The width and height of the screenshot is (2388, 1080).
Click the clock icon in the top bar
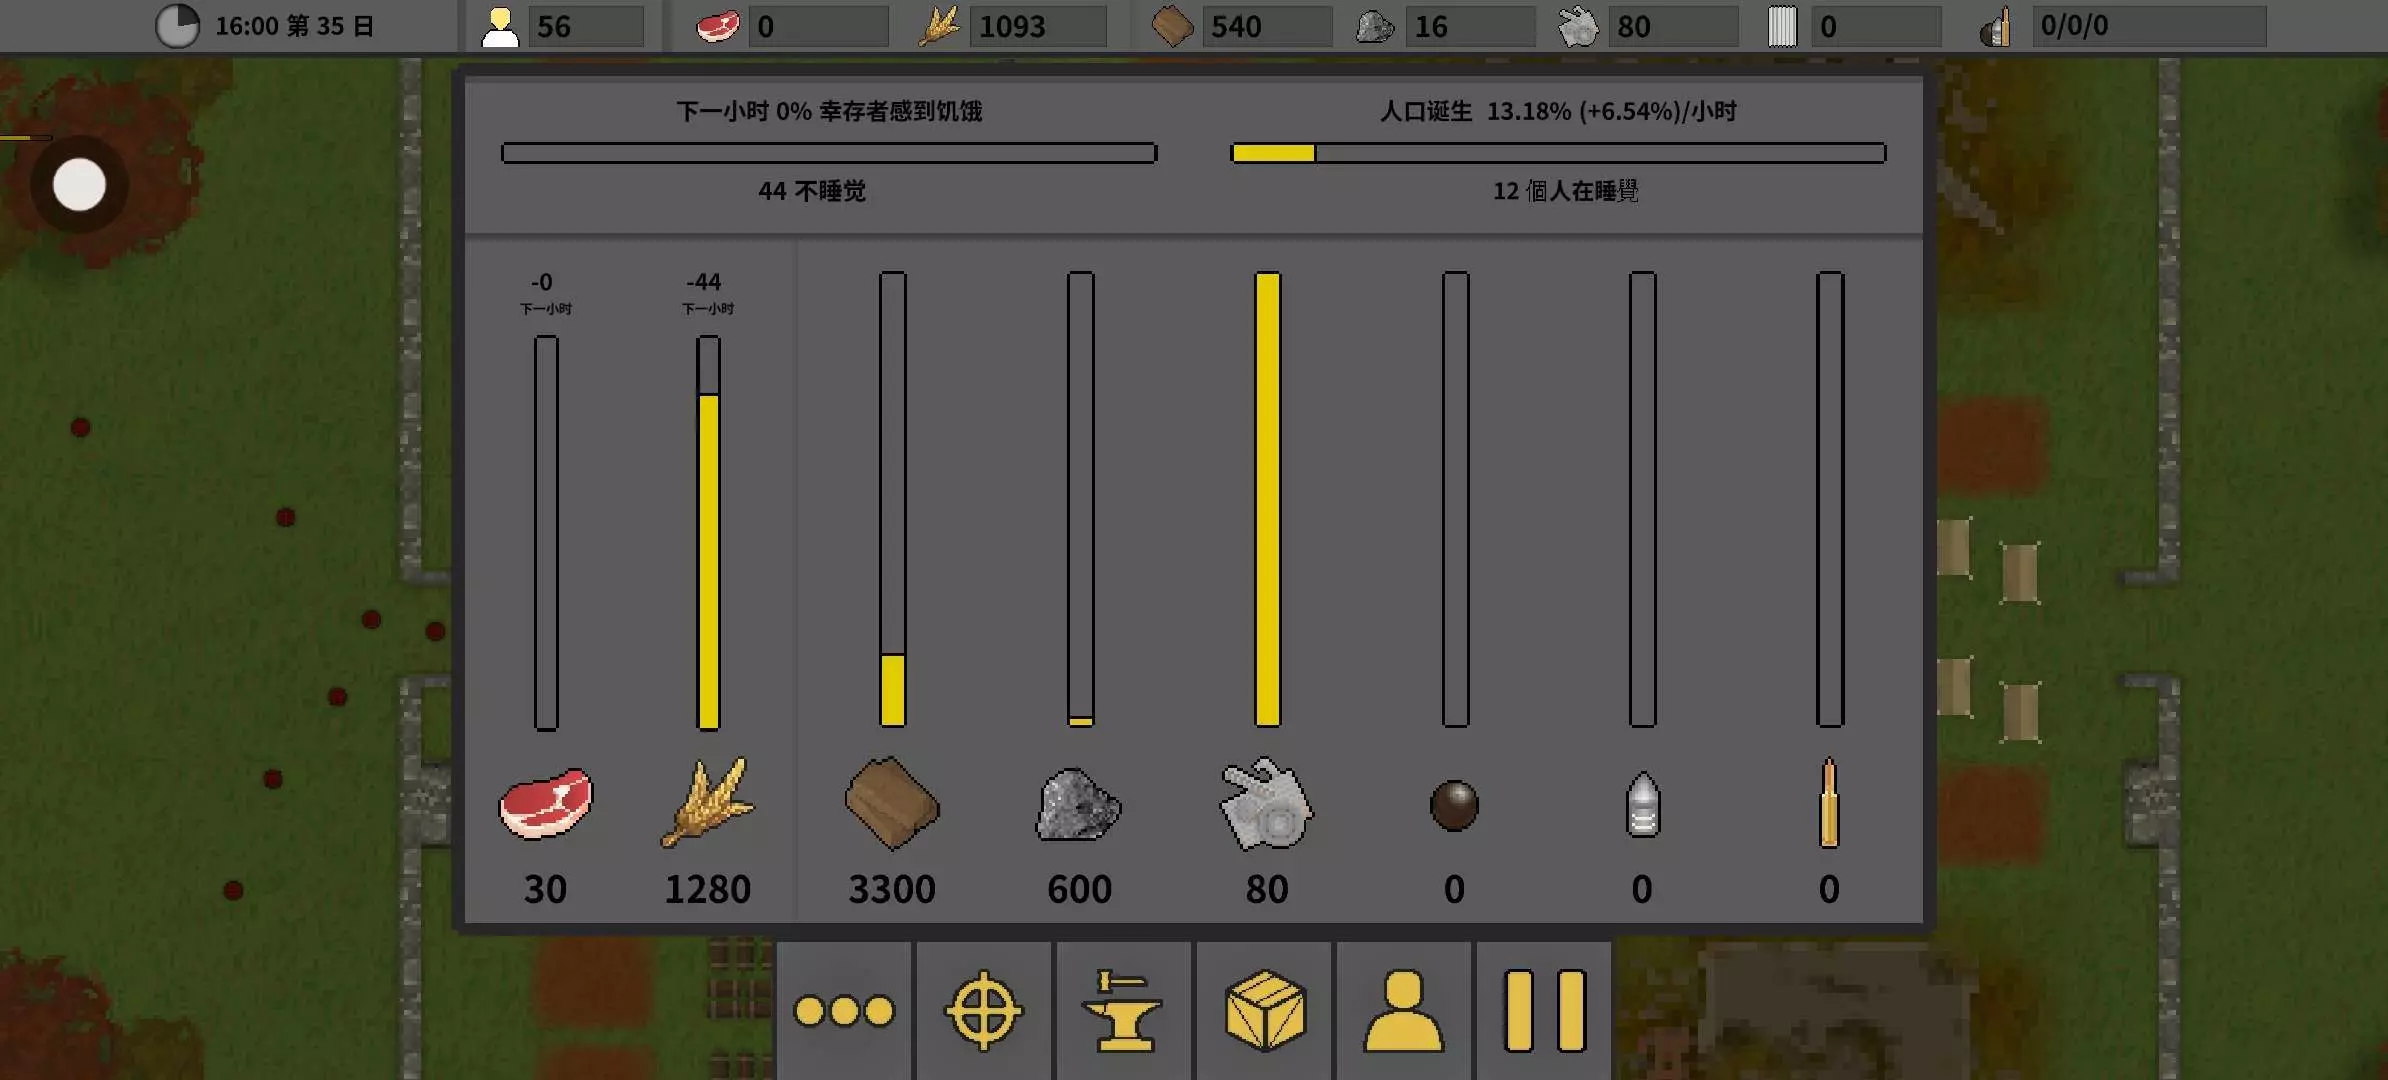pyautogui.click(x=177, y=26)
